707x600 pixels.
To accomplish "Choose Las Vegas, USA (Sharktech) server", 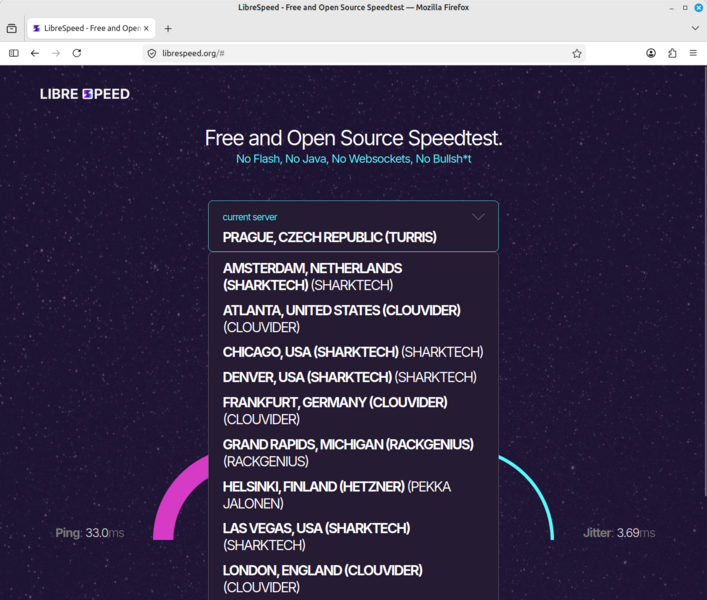I will (x=354, y=537).
